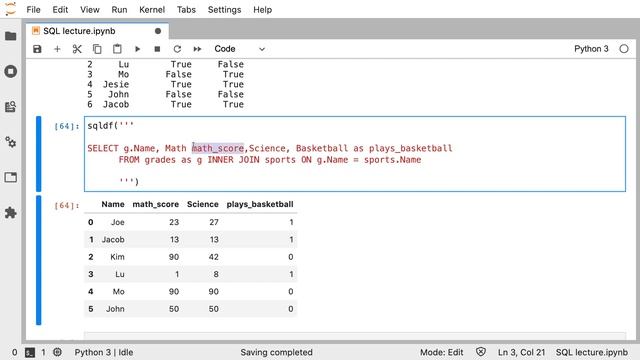This screenshot has width=640, height=360.
Task: Click the Joe cell in output table
Action: click(x=118, y=222)
